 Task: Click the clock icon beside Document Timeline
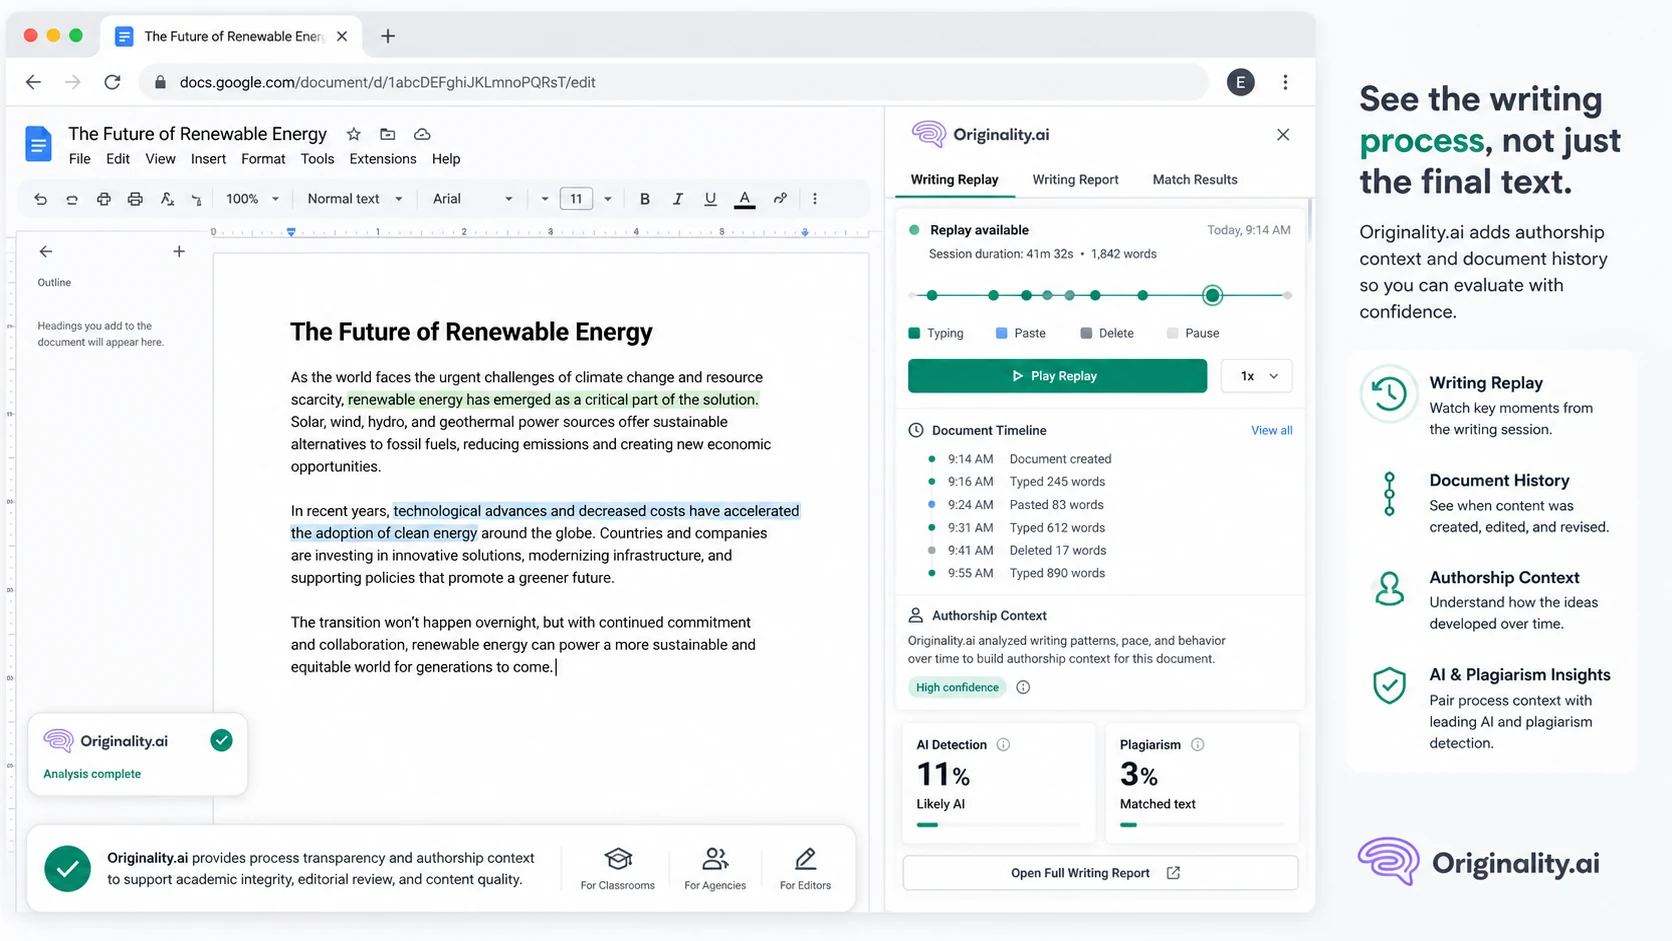pyautogui.click(x=916, y=430)
